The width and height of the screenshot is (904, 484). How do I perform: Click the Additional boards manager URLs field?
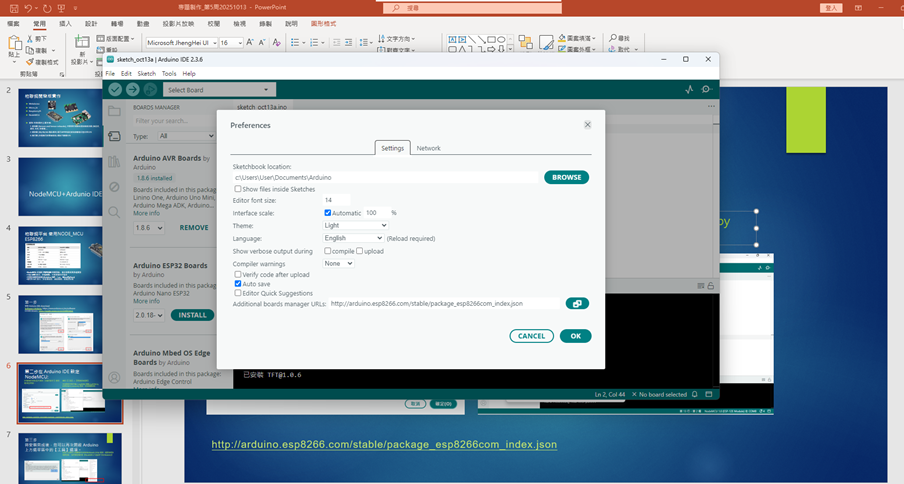443,304
